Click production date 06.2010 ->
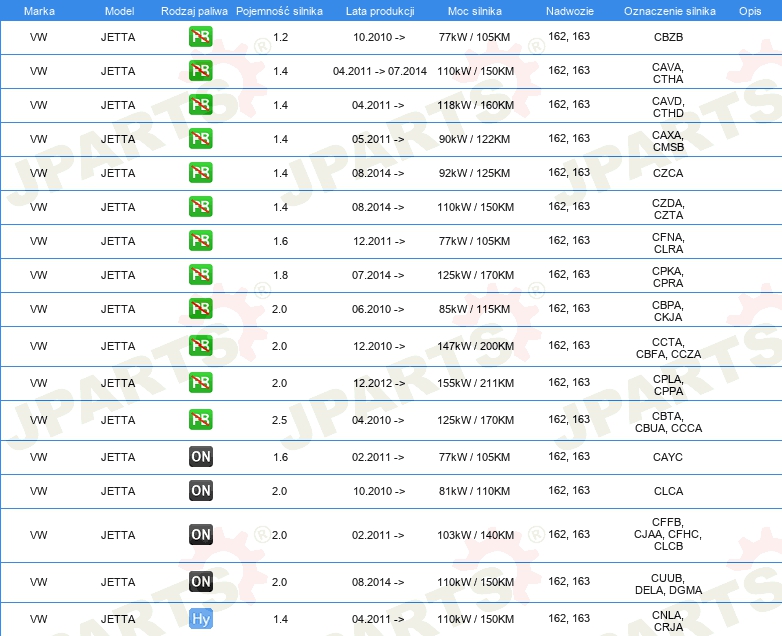 (378, 309)
